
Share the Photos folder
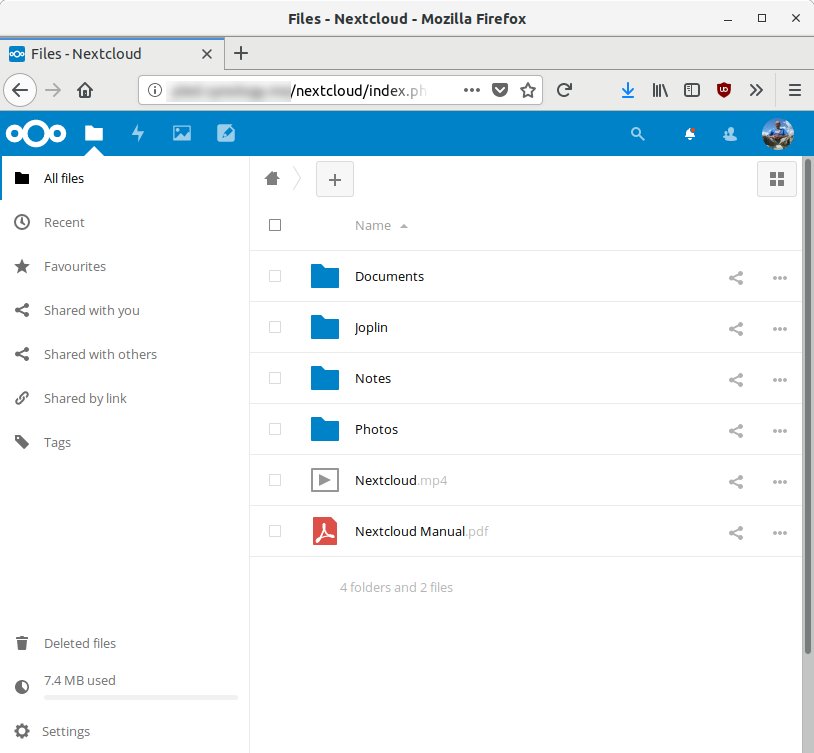[736, 431]
